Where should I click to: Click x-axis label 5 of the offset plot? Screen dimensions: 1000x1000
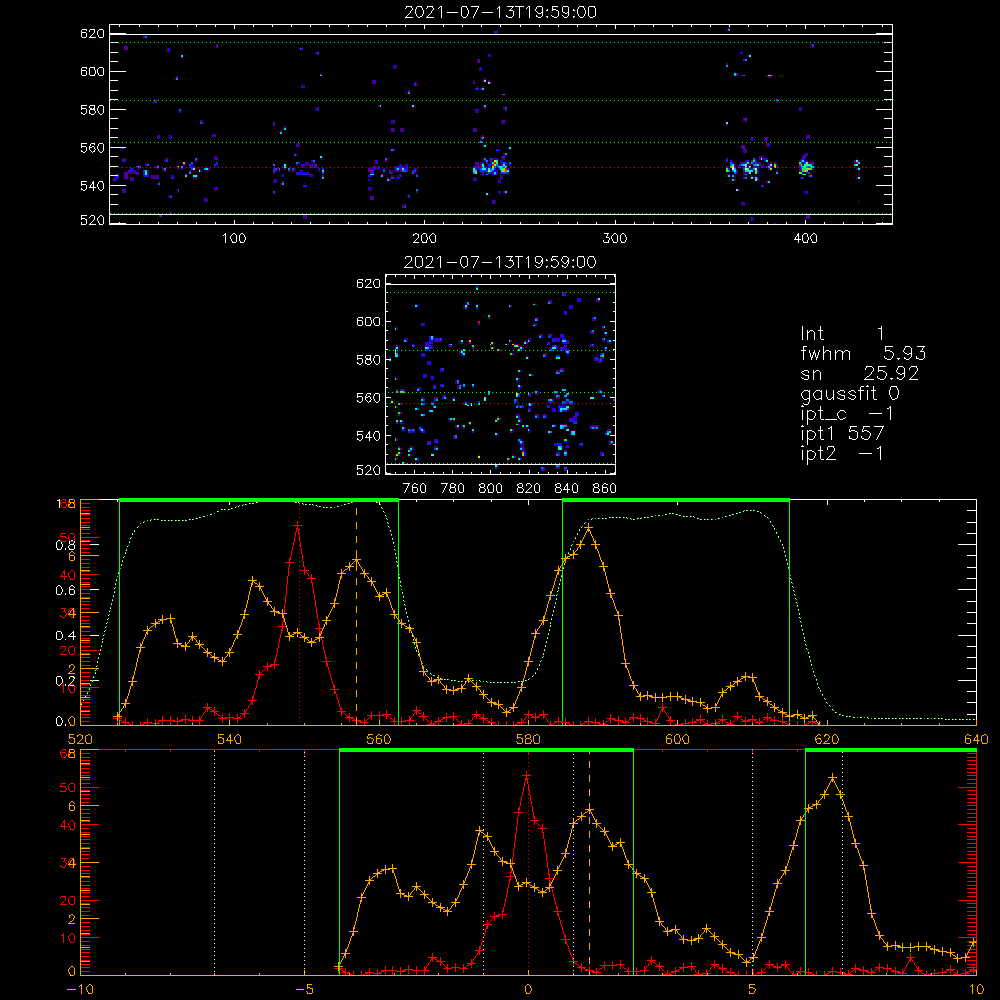(x=753, y=990)
